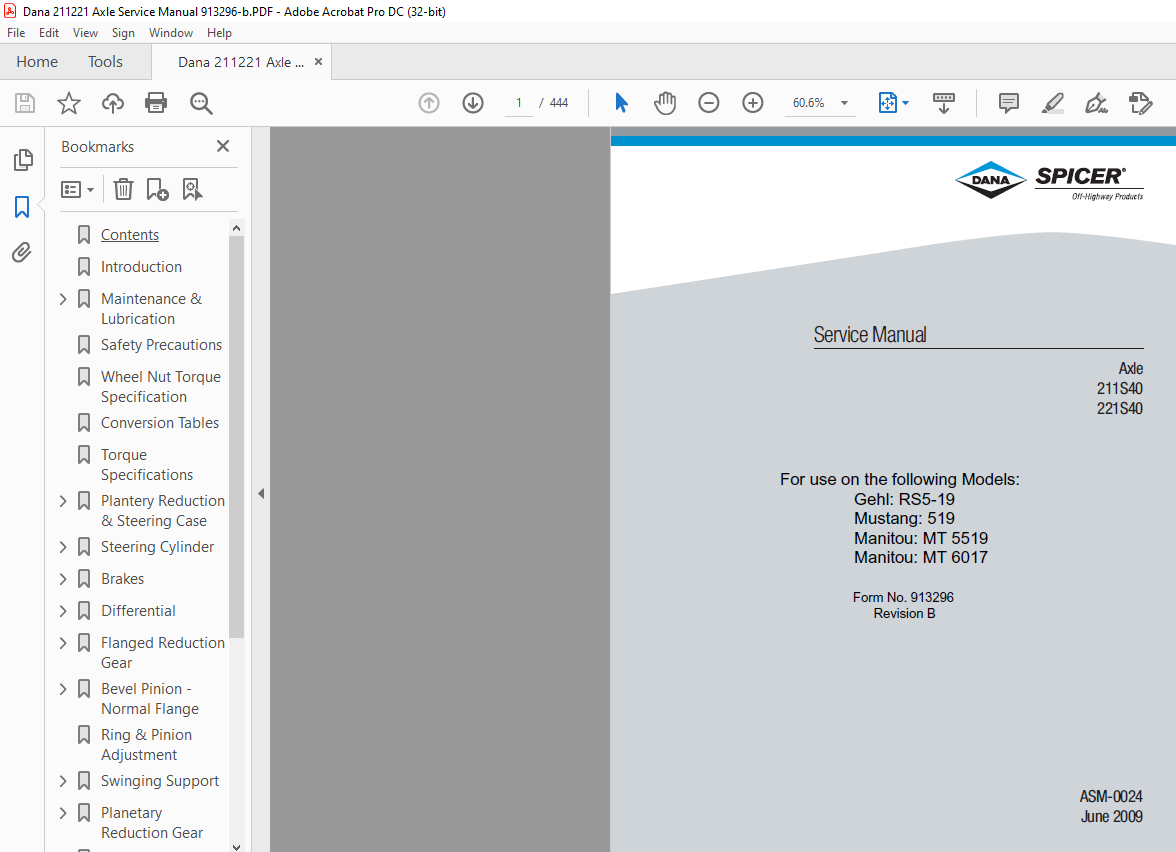1176x852 pixels.
Task: Expand Swinging Support bookmark
Action: (x=63, y=782)
